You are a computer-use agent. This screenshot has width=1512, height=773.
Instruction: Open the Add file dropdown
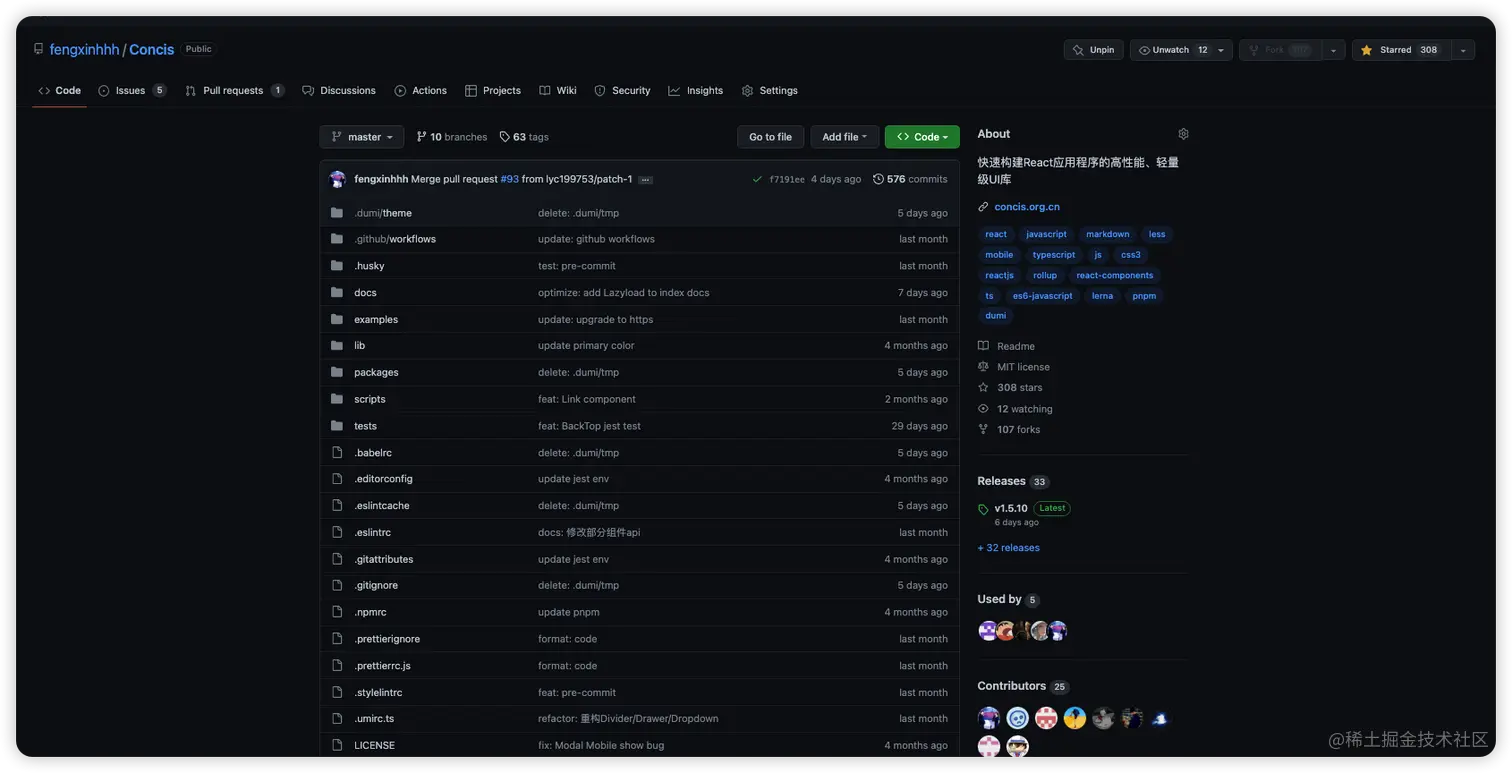pos(845,137)
